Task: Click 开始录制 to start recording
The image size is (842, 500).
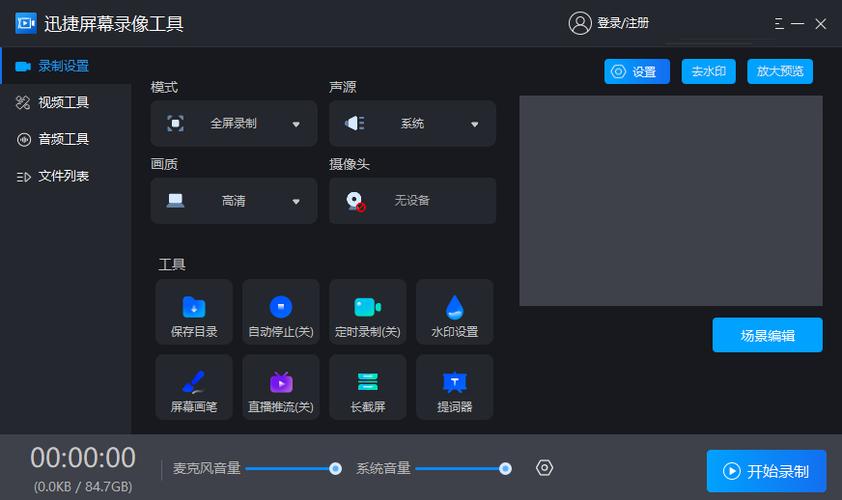Action: click(766, 471)
